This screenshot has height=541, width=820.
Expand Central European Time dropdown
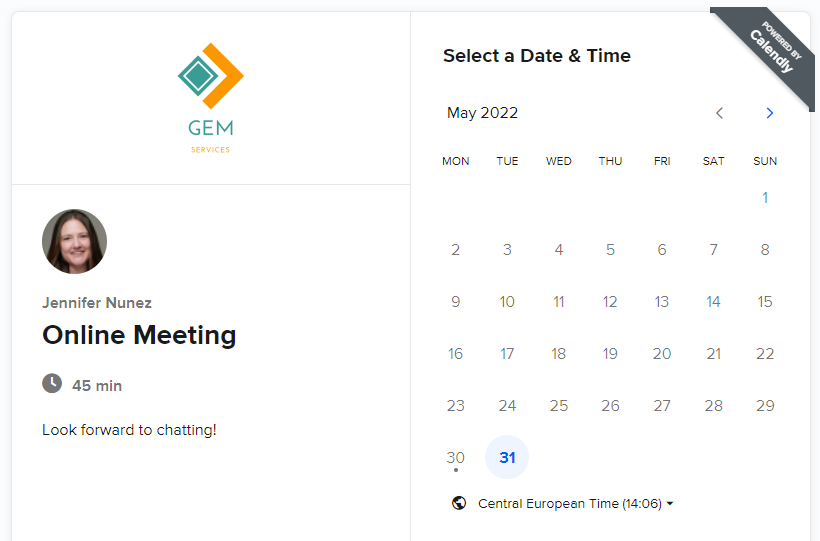click(575, 503)
